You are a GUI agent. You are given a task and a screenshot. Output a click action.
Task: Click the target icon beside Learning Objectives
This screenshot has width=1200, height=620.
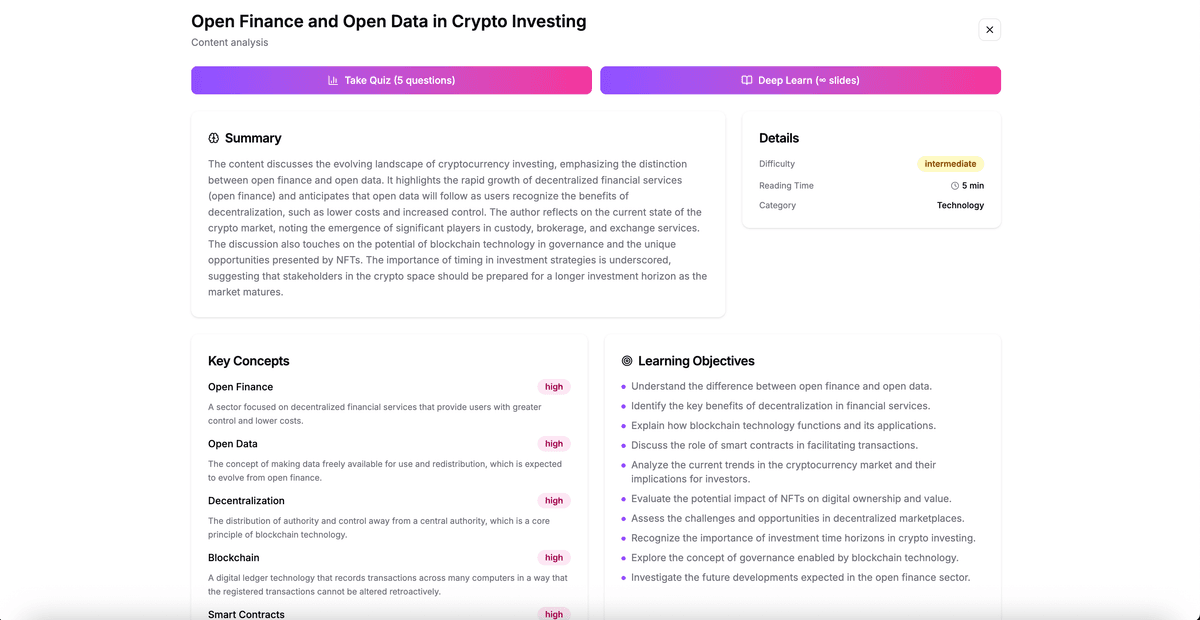(627, 360)
